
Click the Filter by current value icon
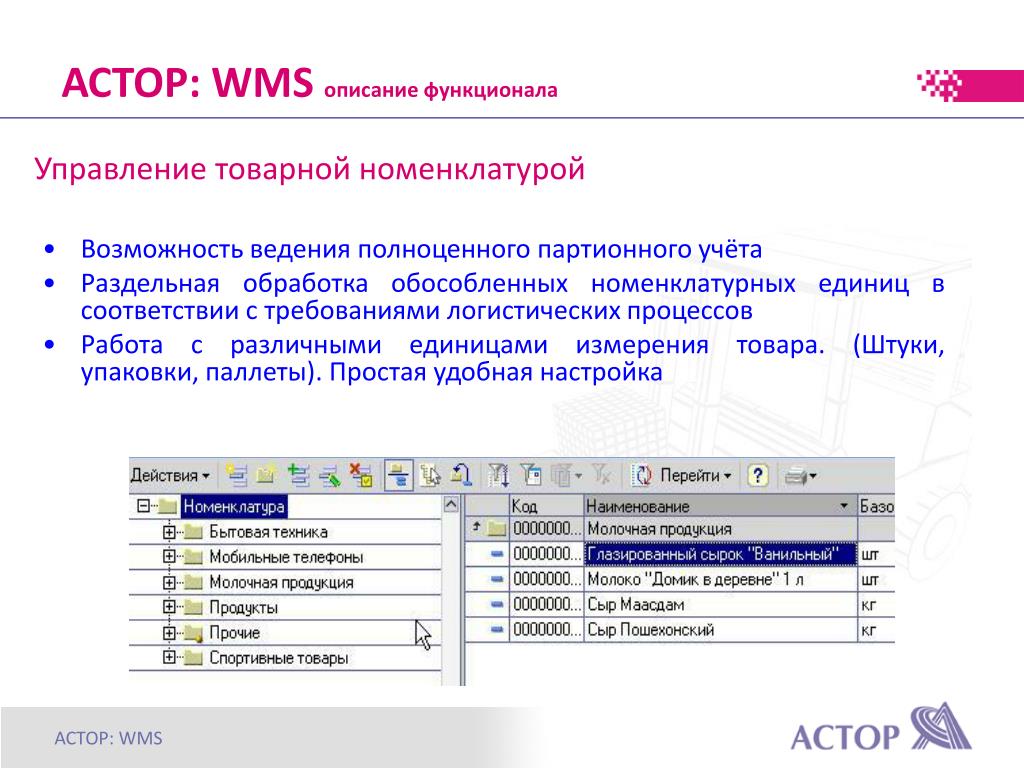530,475
